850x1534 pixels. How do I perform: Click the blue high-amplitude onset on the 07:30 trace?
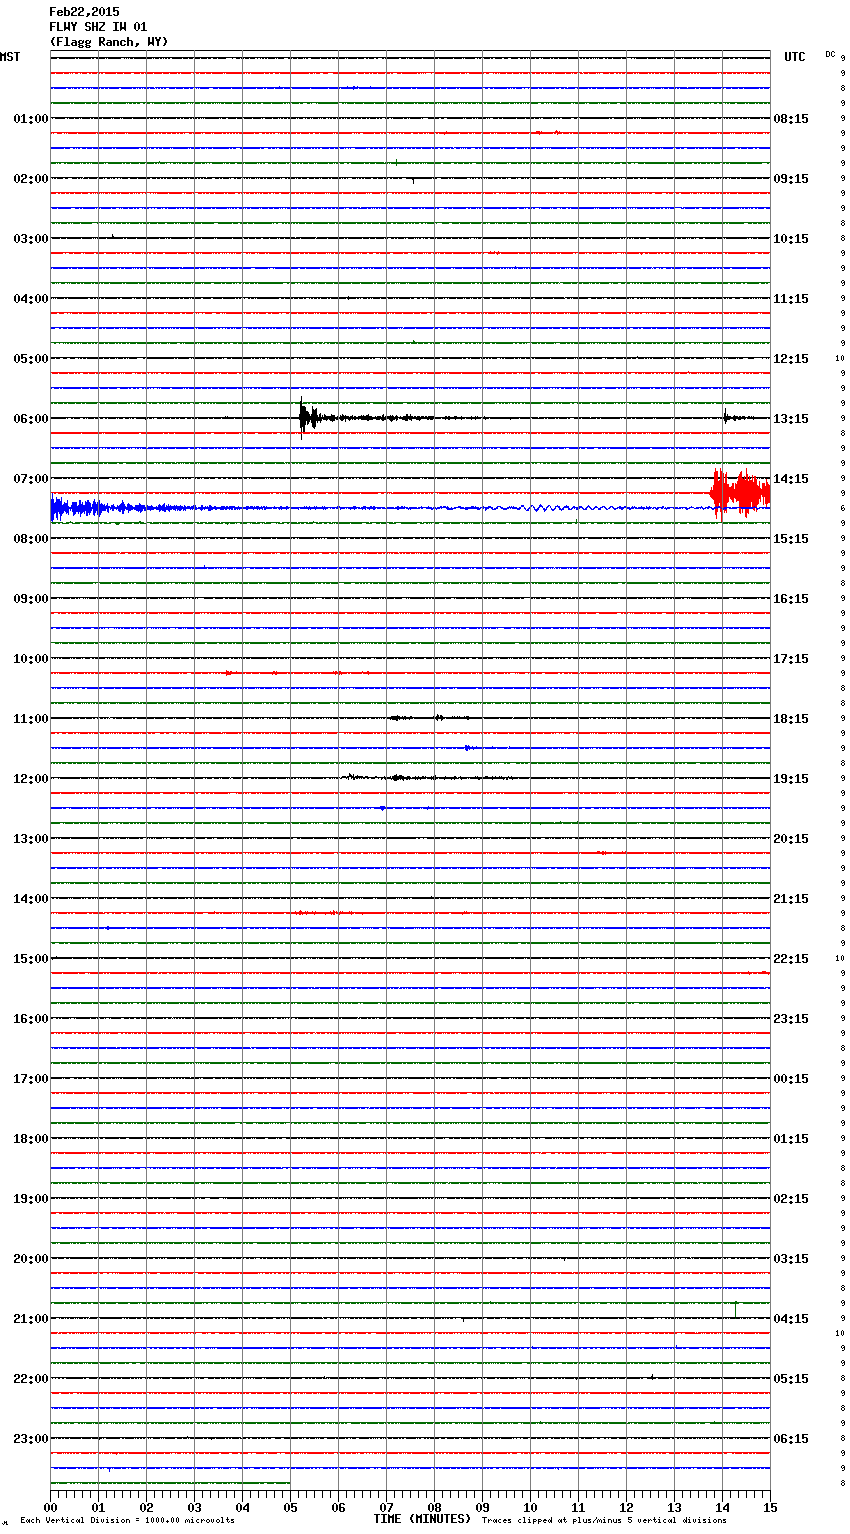point(75,508)
